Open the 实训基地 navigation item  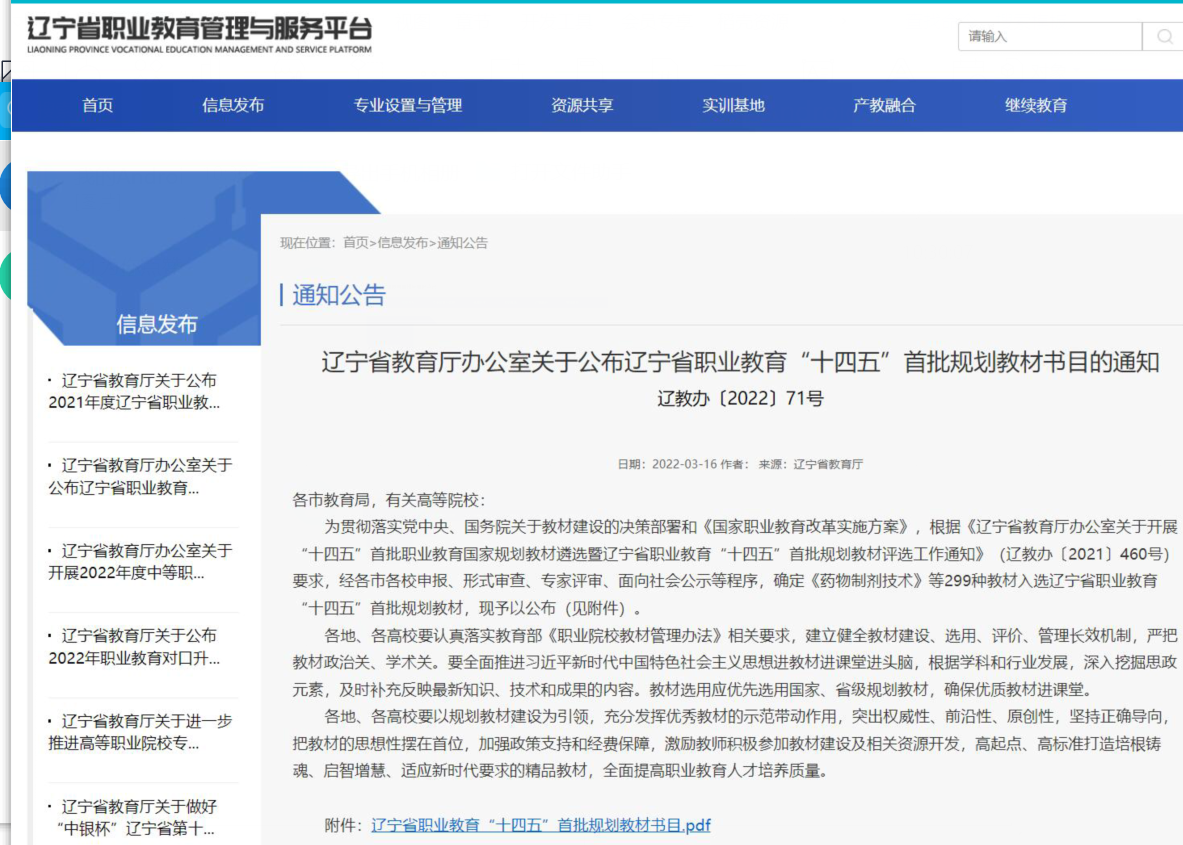[x=733, y=106]
